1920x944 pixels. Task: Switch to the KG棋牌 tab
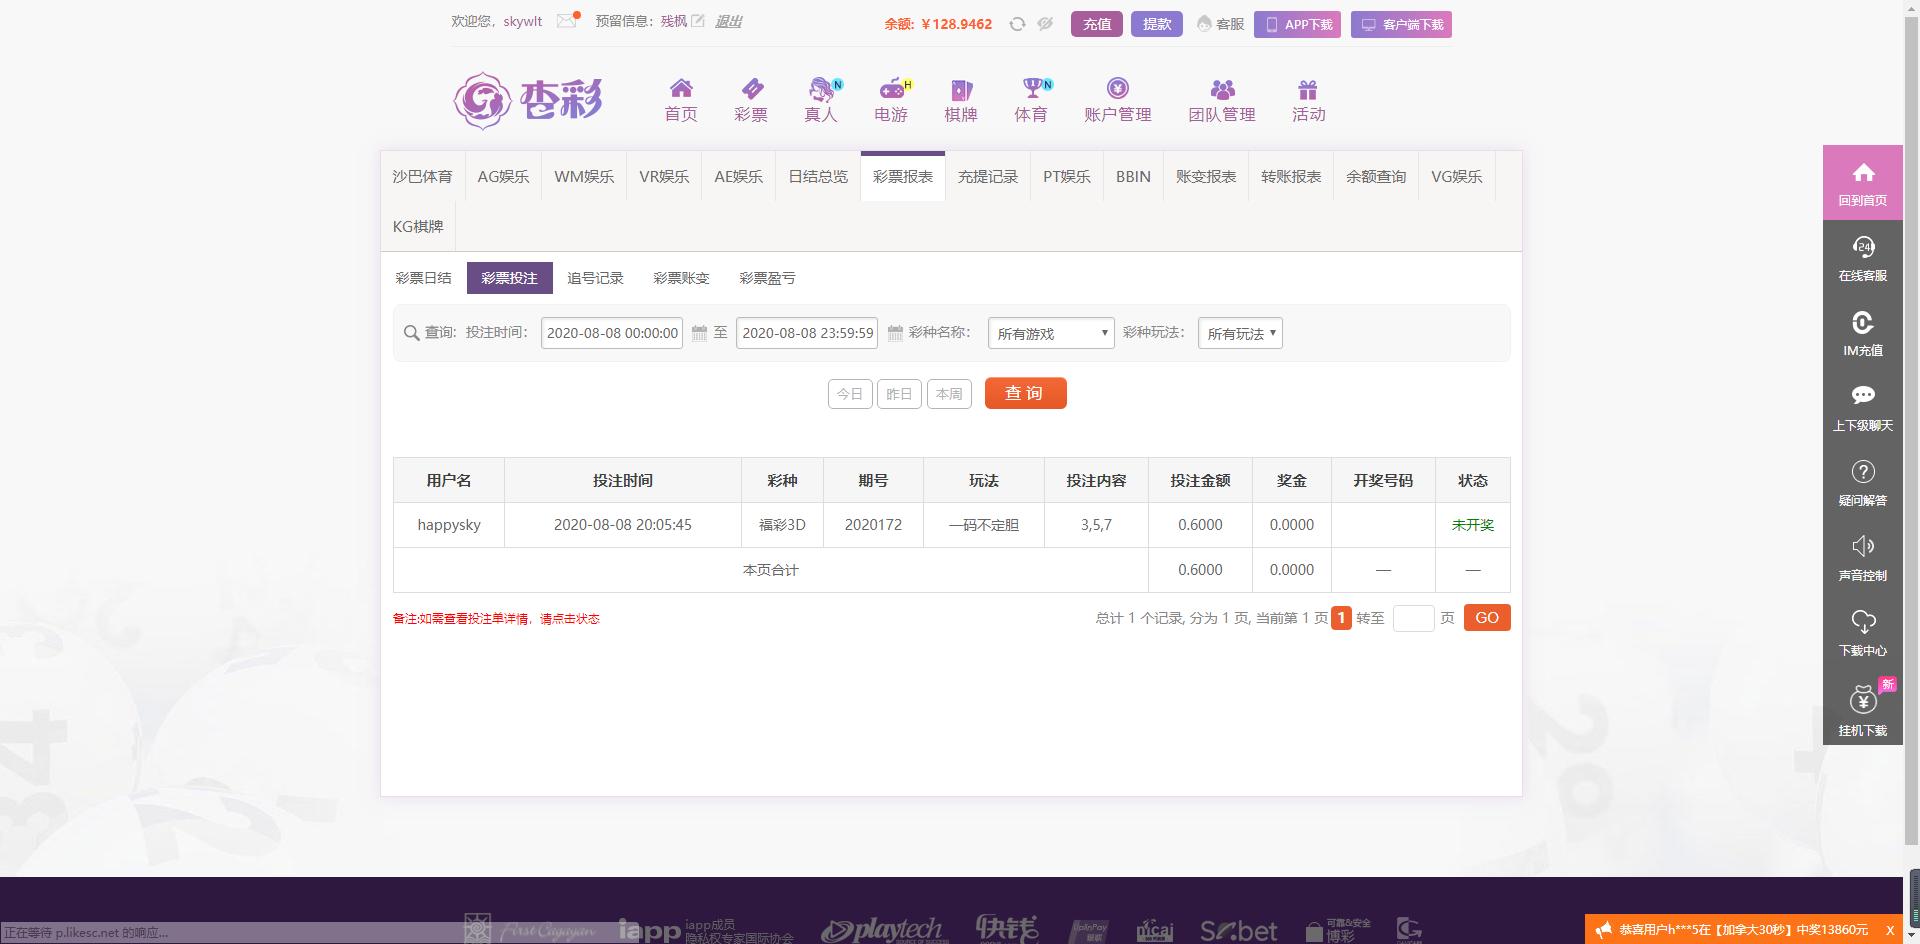pyautogui.click(x=418, y=226)
